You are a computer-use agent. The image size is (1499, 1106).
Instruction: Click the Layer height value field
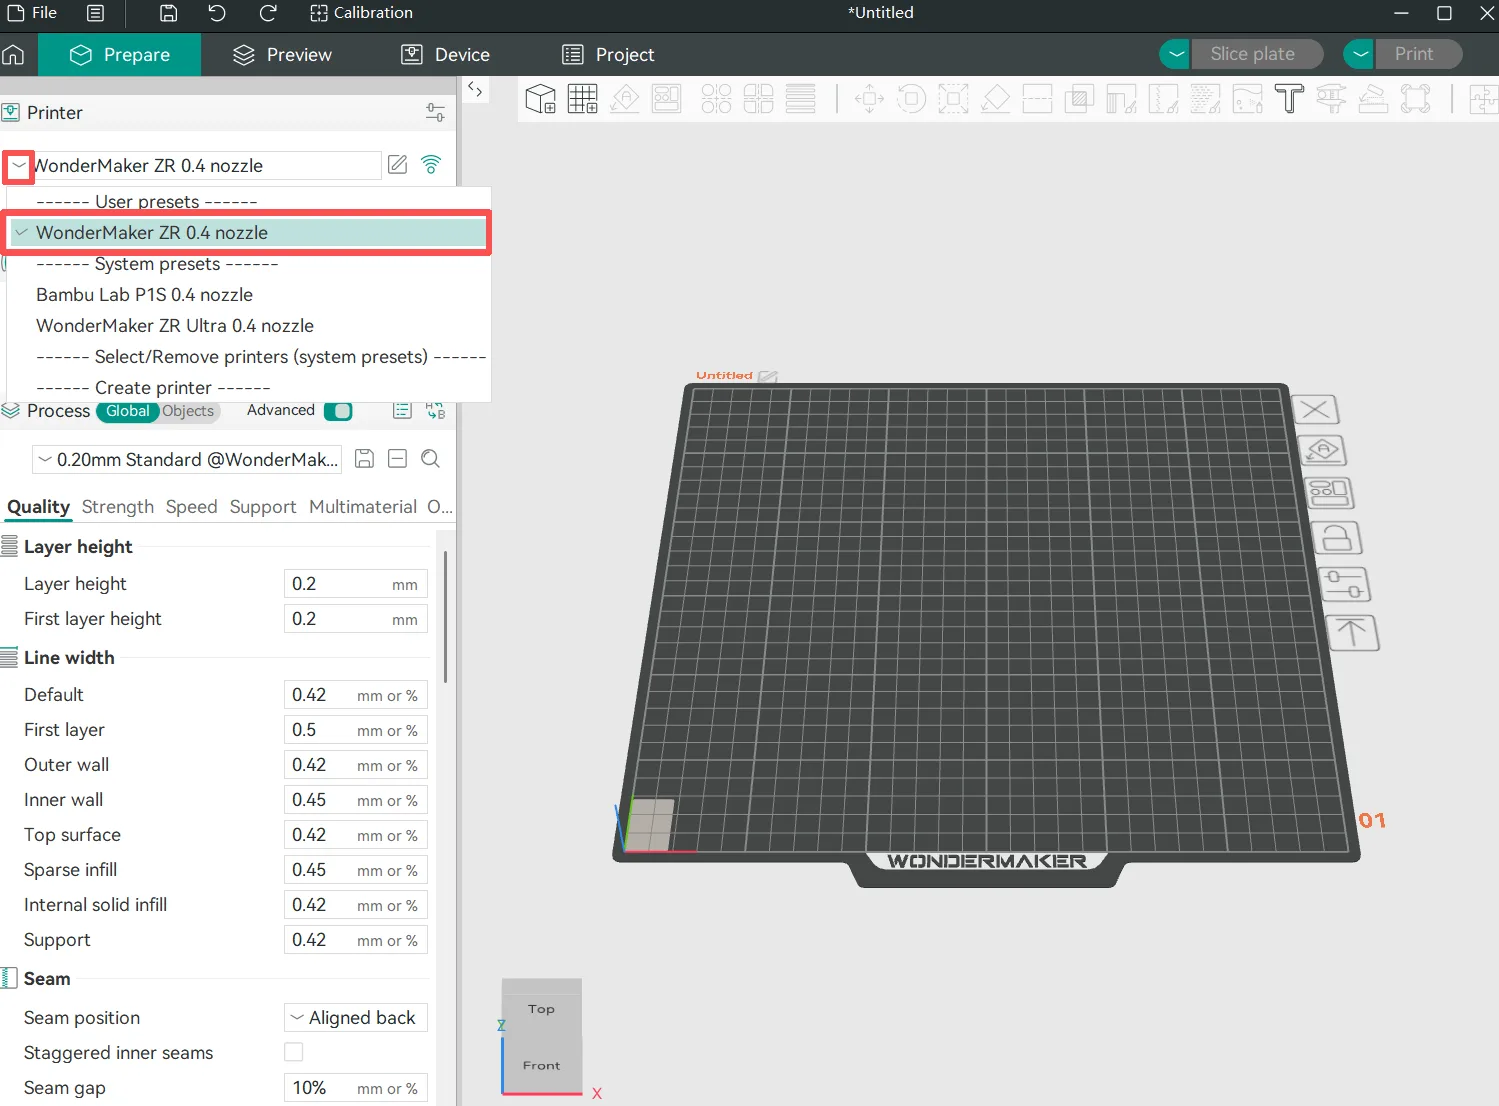pyautogui.click(x=356, y=584)
